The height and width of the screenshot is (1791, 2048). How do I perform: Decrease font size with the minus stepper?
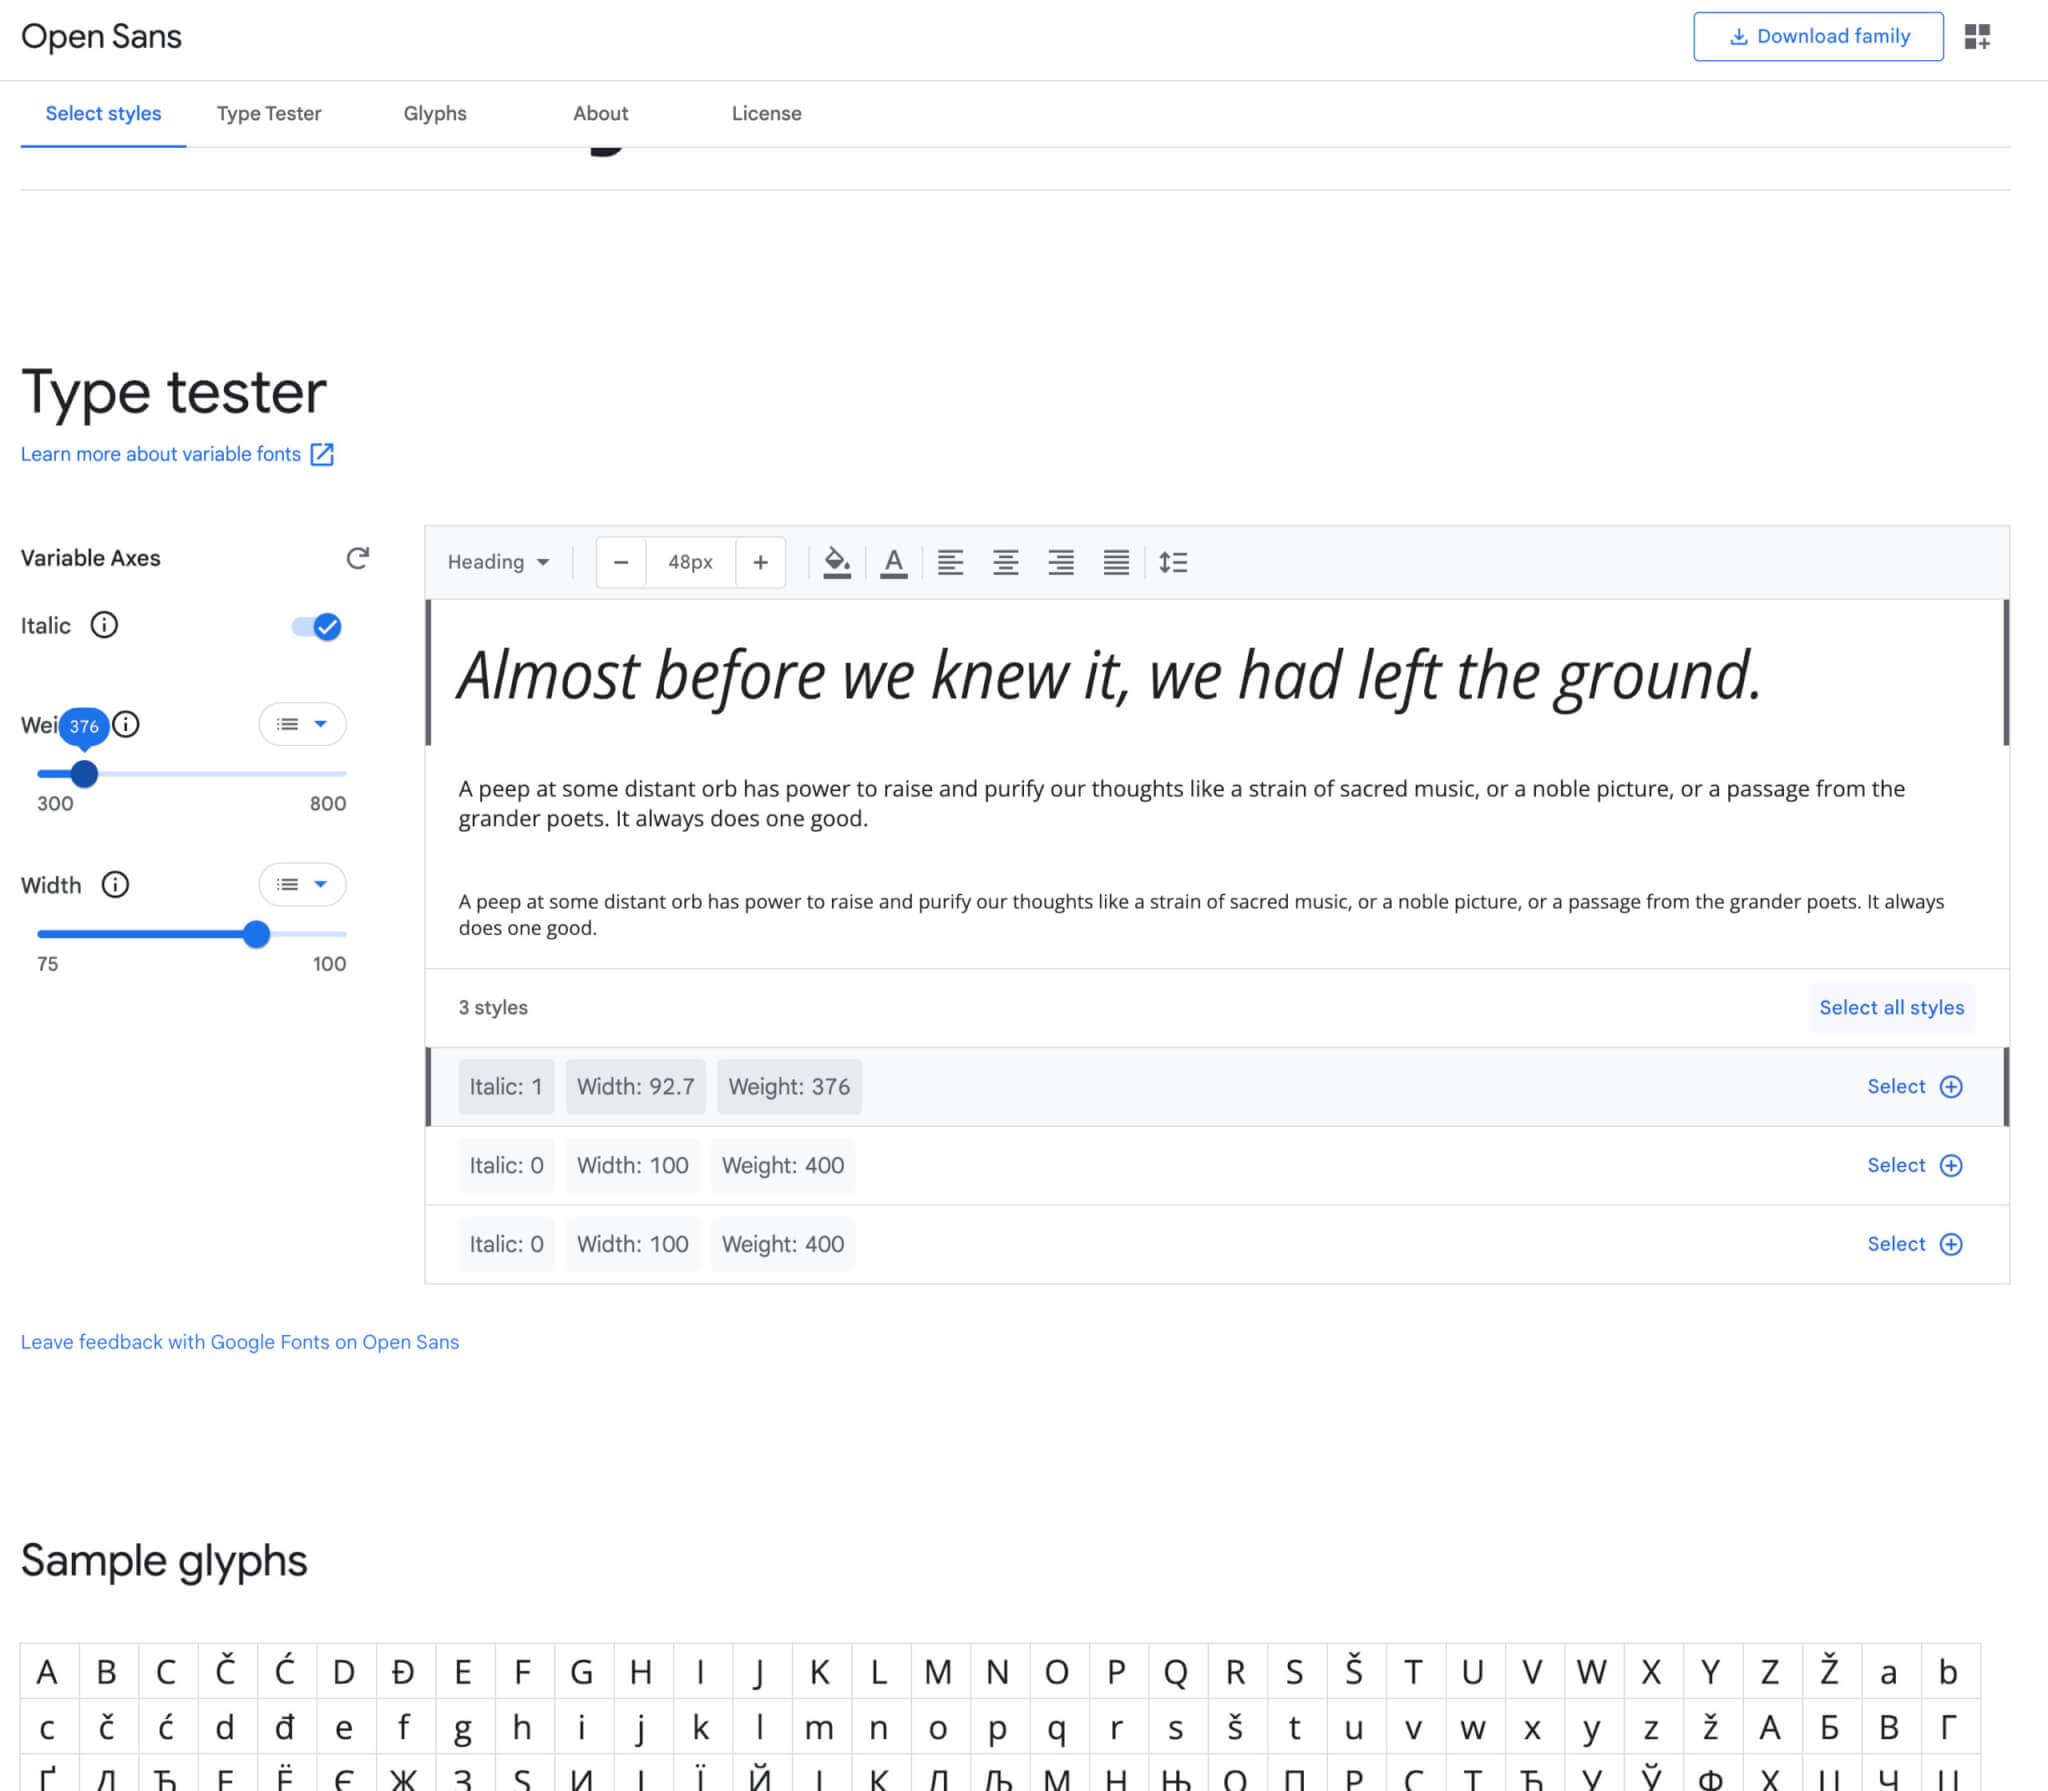pyautogui.click(x=620, y=561)
